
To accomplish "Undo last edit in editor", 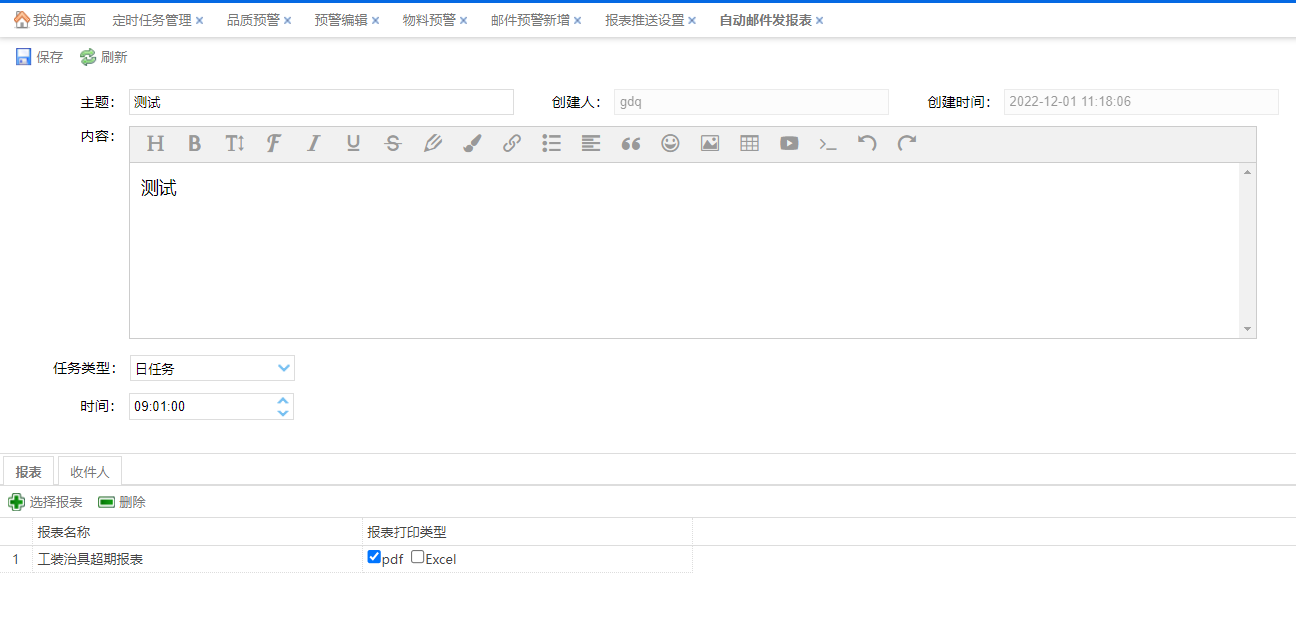I will coord(867,143).
